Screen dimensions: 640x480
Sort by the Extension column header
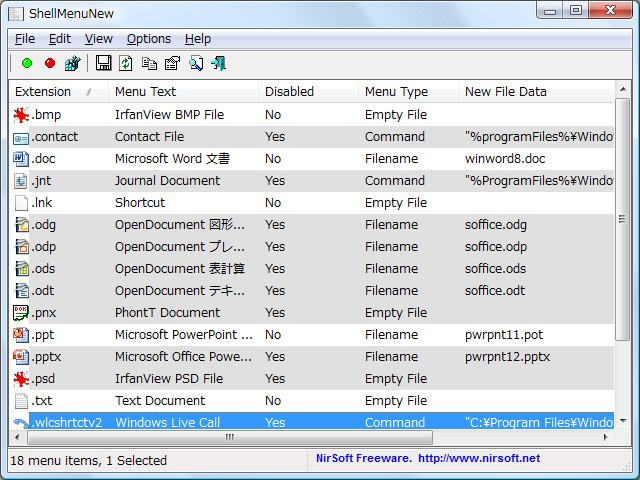[x=58, y=91]
